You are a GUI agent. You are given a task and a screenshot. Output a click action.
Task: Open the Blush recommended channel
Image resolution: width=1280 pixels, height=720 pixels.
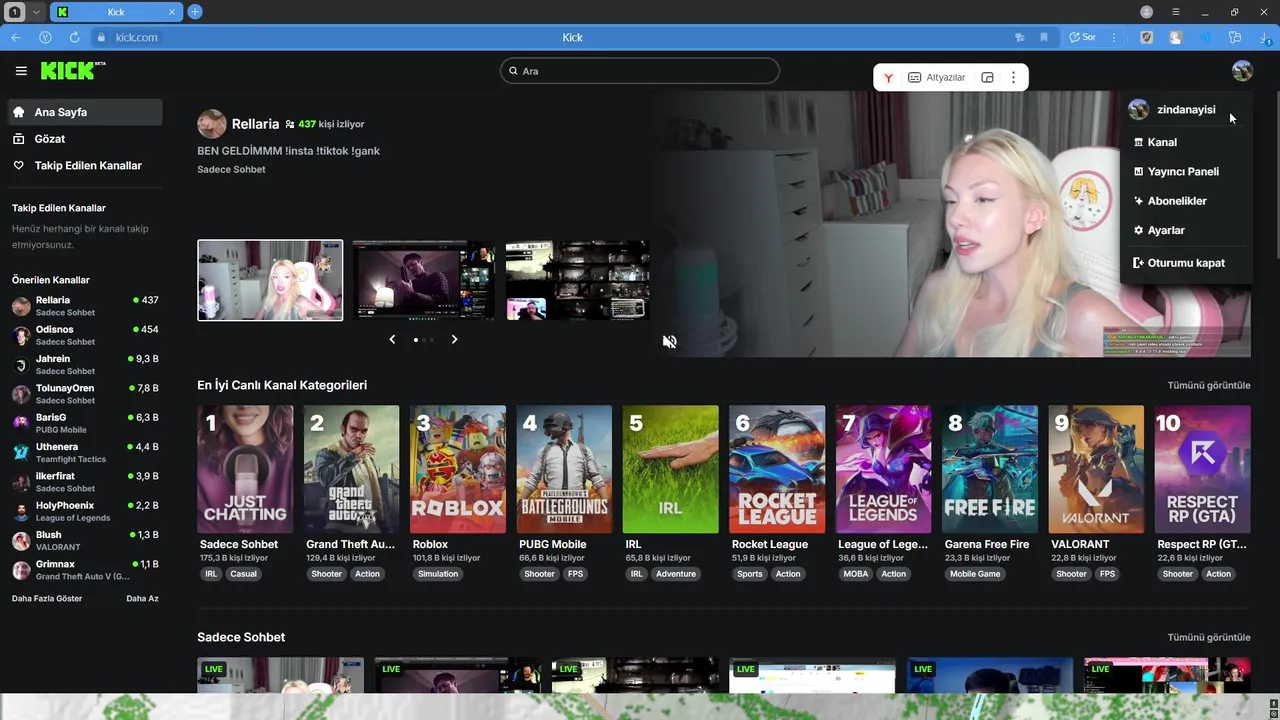tap(84, 540)
